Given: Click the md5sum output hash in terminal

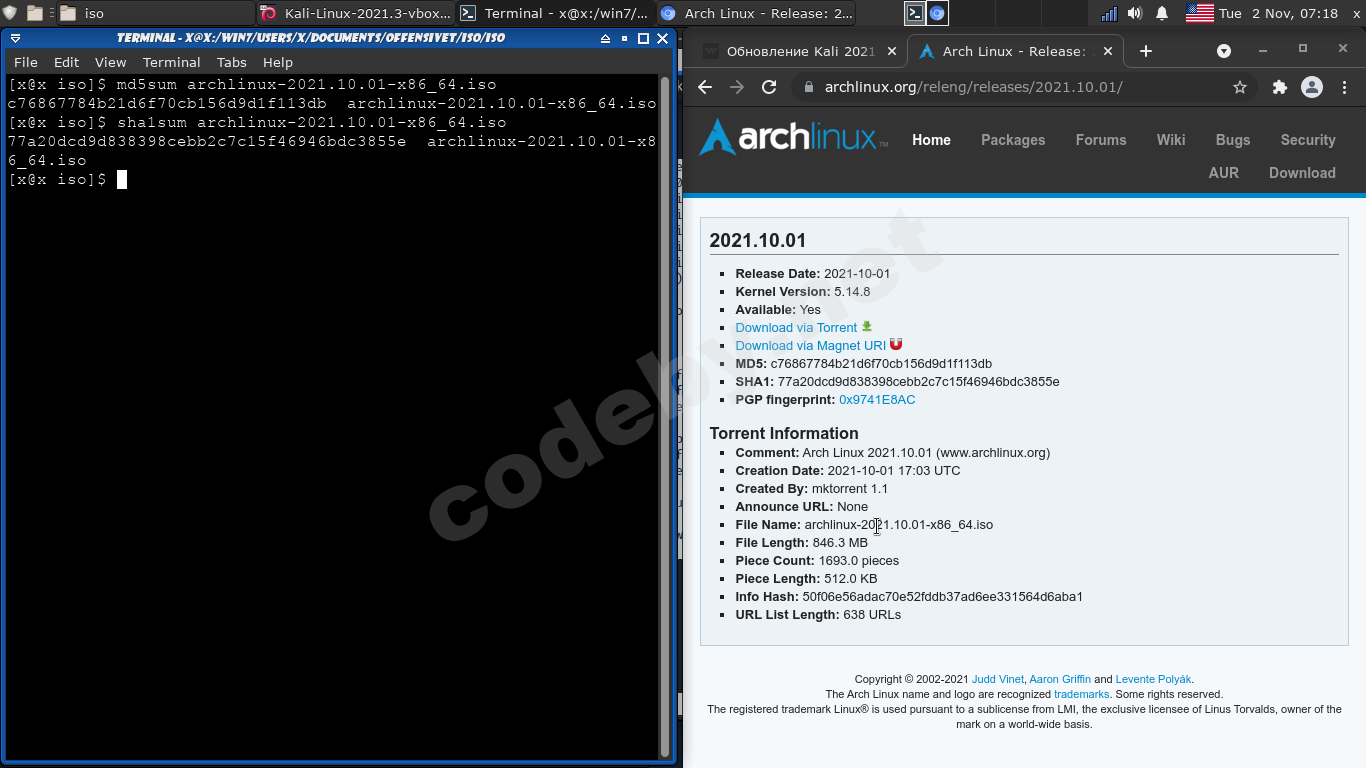Looking at the screenshot, I should tap(167, 104).
